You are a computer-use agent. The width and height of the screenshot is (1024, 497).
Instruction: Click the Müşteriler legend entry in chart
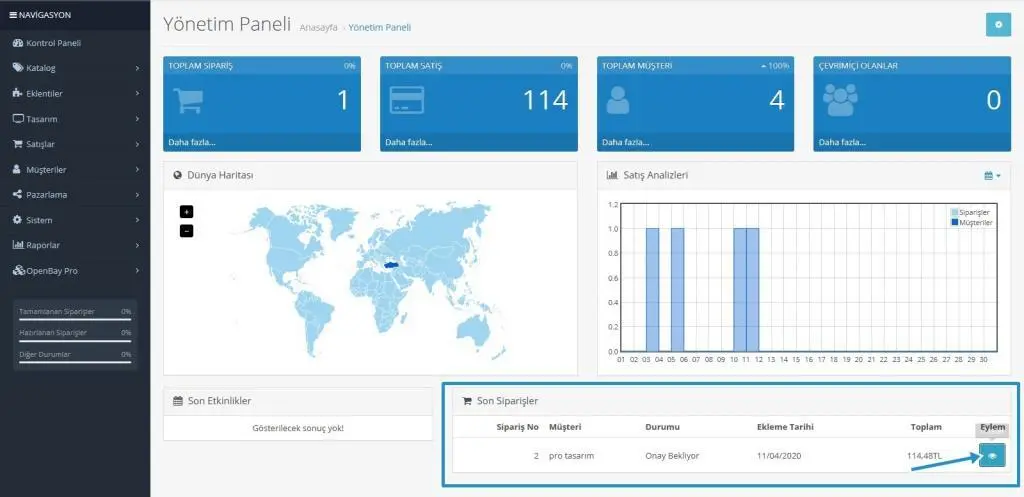(972, 223)
